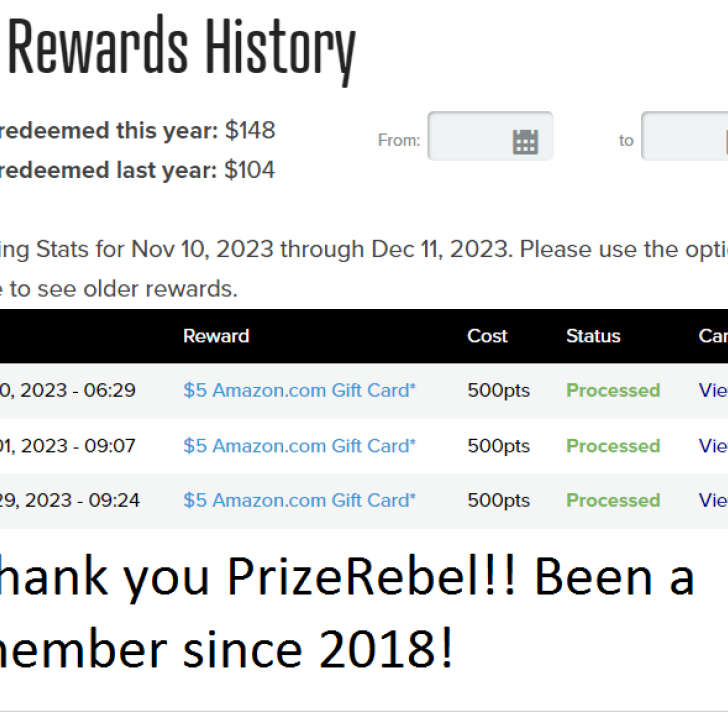Click the View link in the 09:07 row
728x728 pixels.
point(713,445)
